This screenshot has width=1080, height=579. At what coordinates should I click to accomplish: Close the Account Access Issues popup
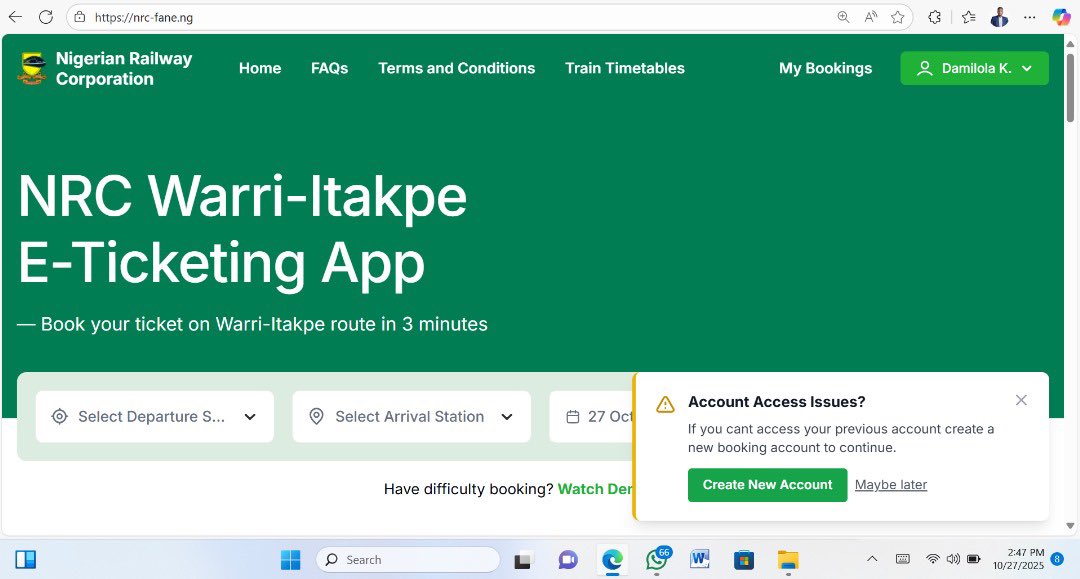(x=1021, y=400)
